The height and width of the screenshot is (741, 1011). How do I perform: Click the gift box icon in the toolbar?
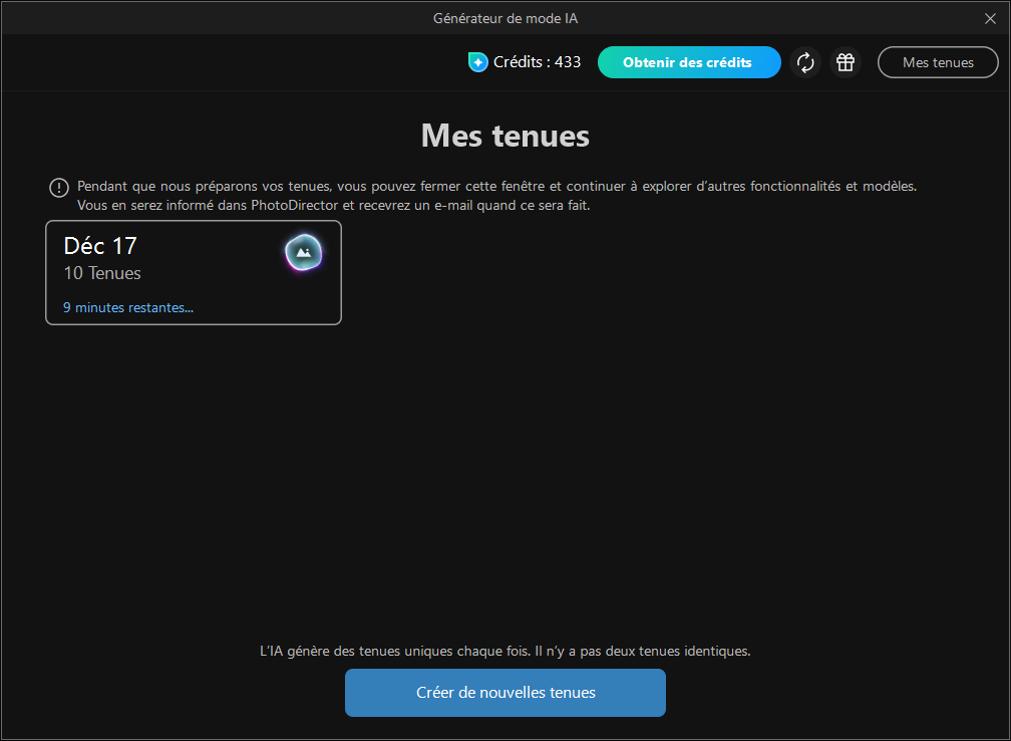845,62
